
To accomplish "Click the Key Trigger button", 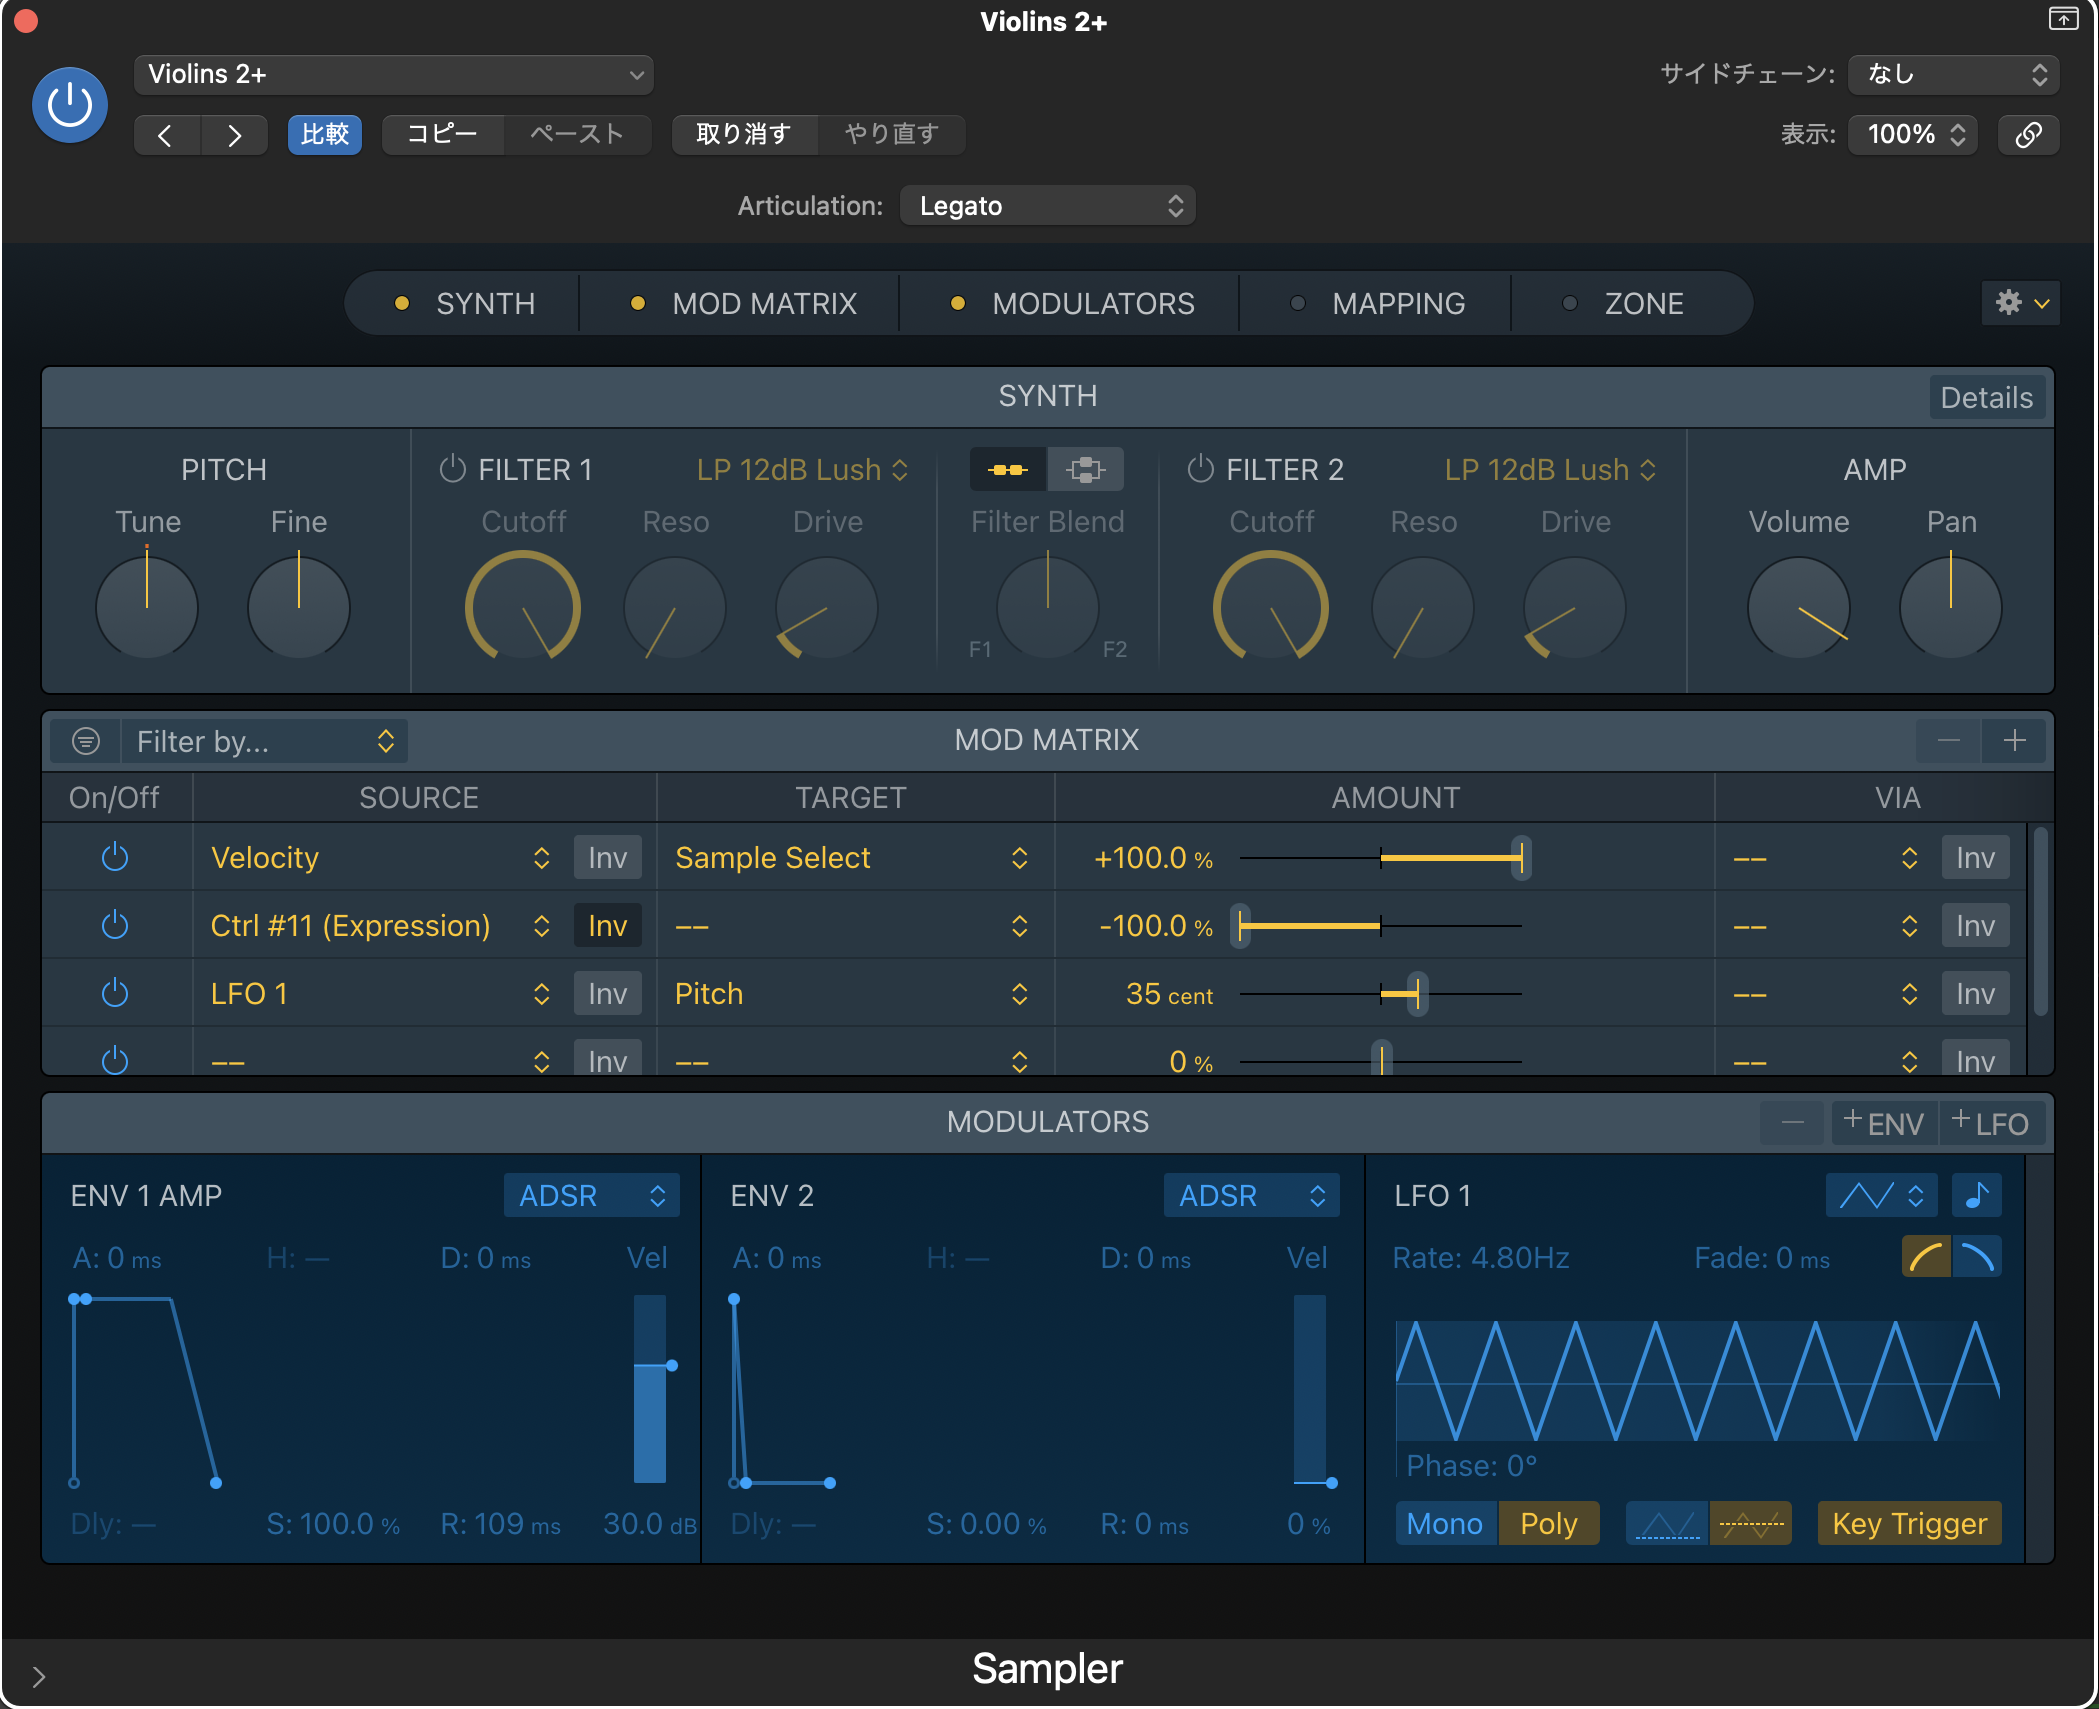I will pyautogui.click(x=1908, y=1524).
